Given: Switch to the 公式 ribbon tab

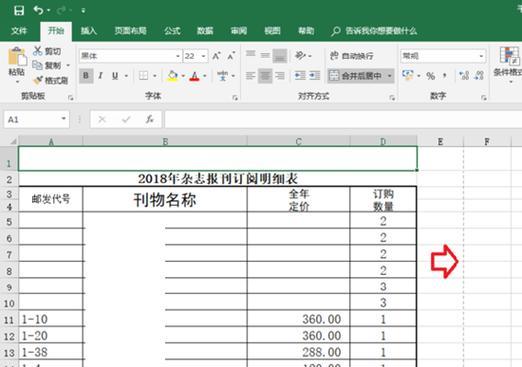Looking at the screenshot, I should pyautogui.click(x=172, y=31).
